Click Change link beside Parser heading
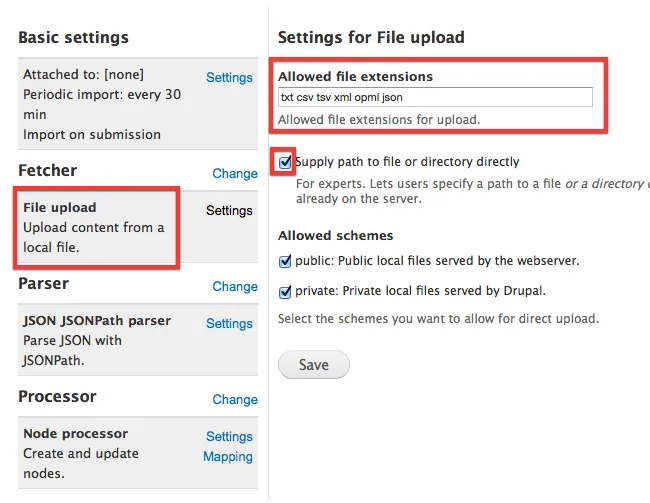Screen dimensions: 650x503 pyautogui.click(x=235, y=286)
